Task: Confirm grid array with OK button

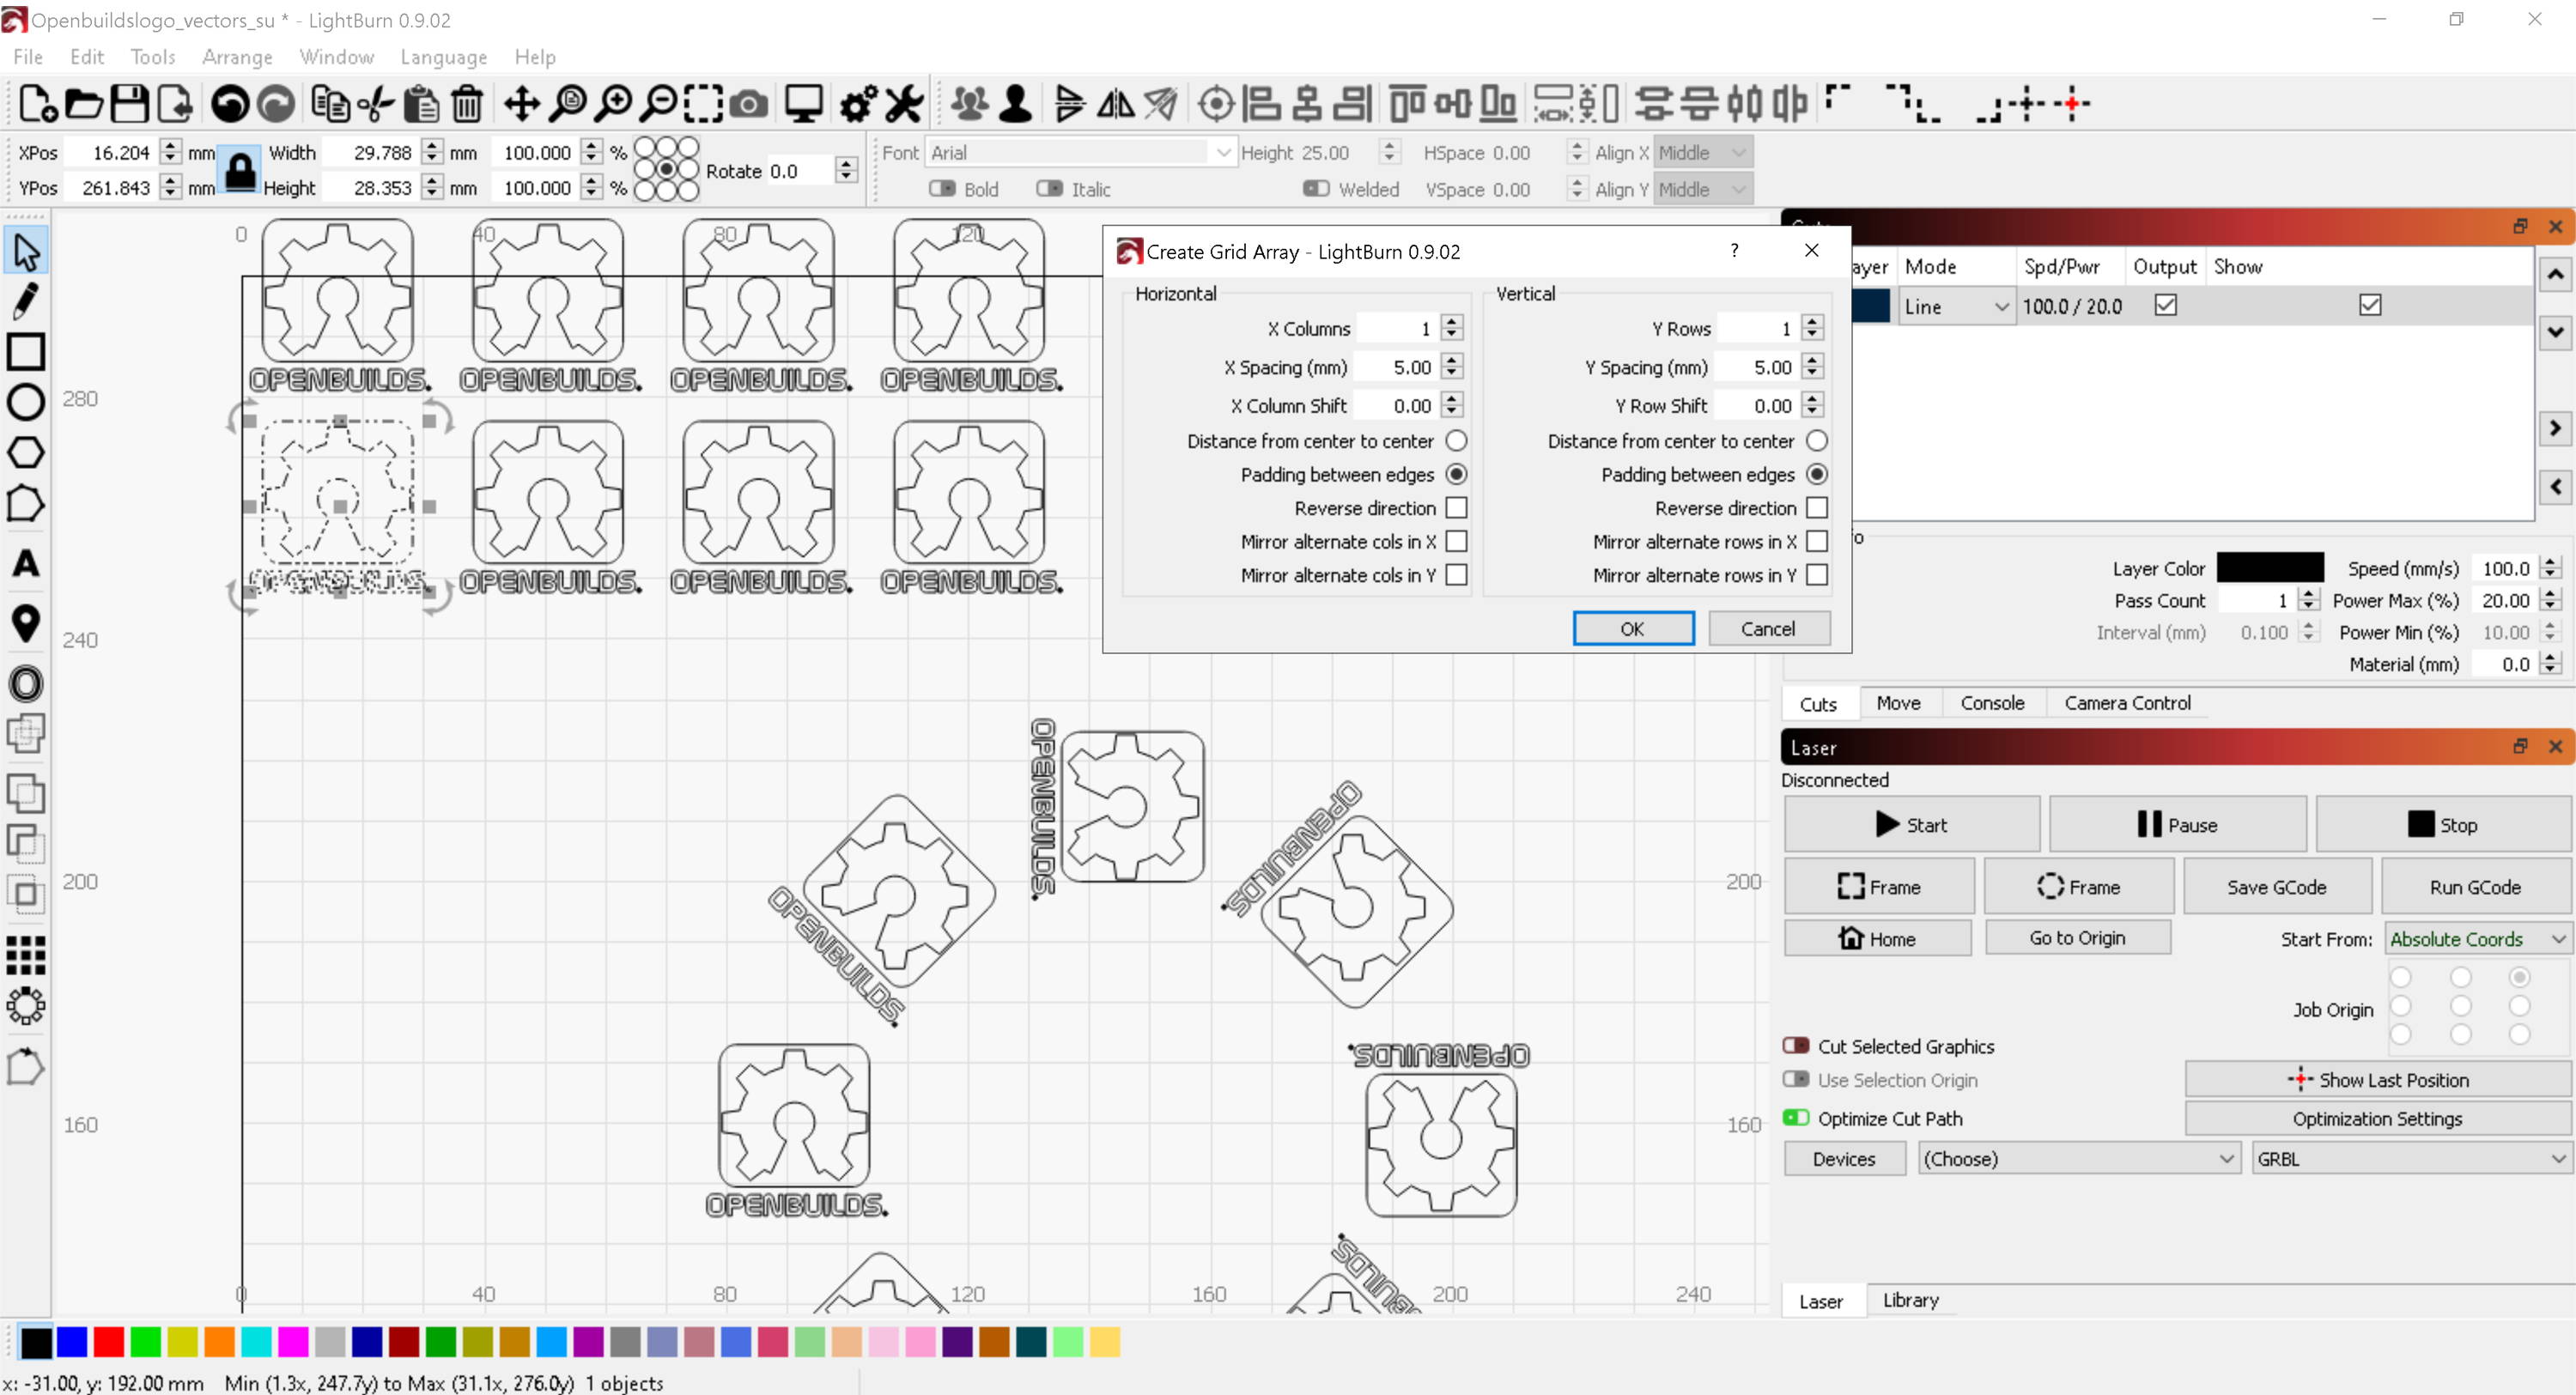Action: point(1633,628)
